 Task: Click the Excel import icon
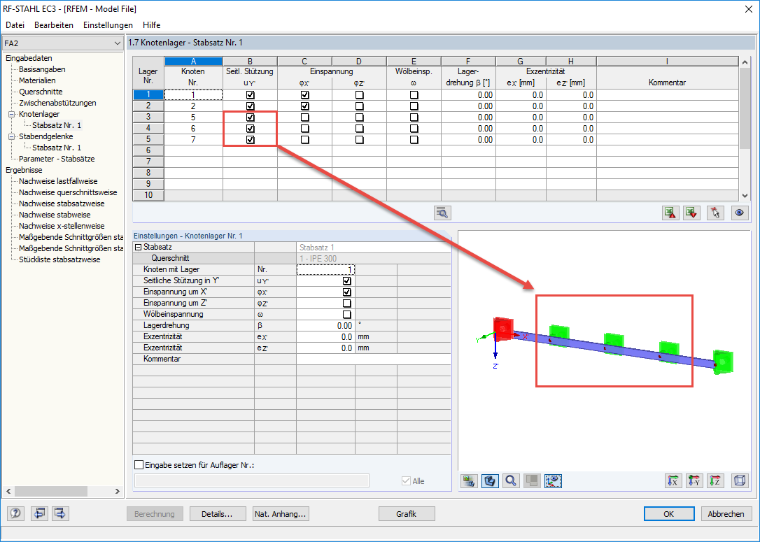(x=692, y=212)
